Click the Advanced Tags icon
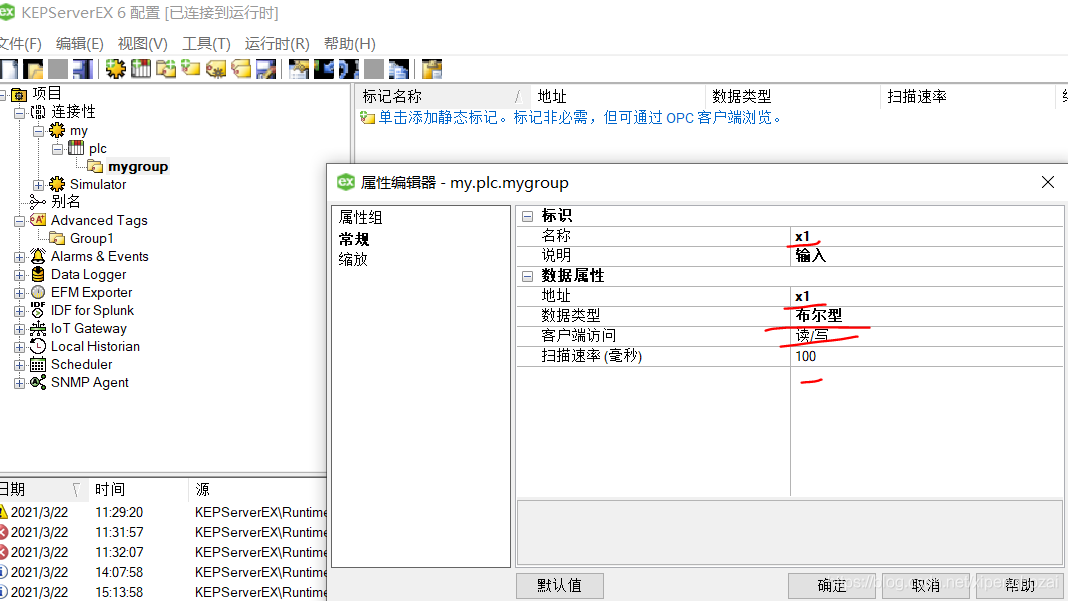 pyautogui.click(x=38, y=220)
